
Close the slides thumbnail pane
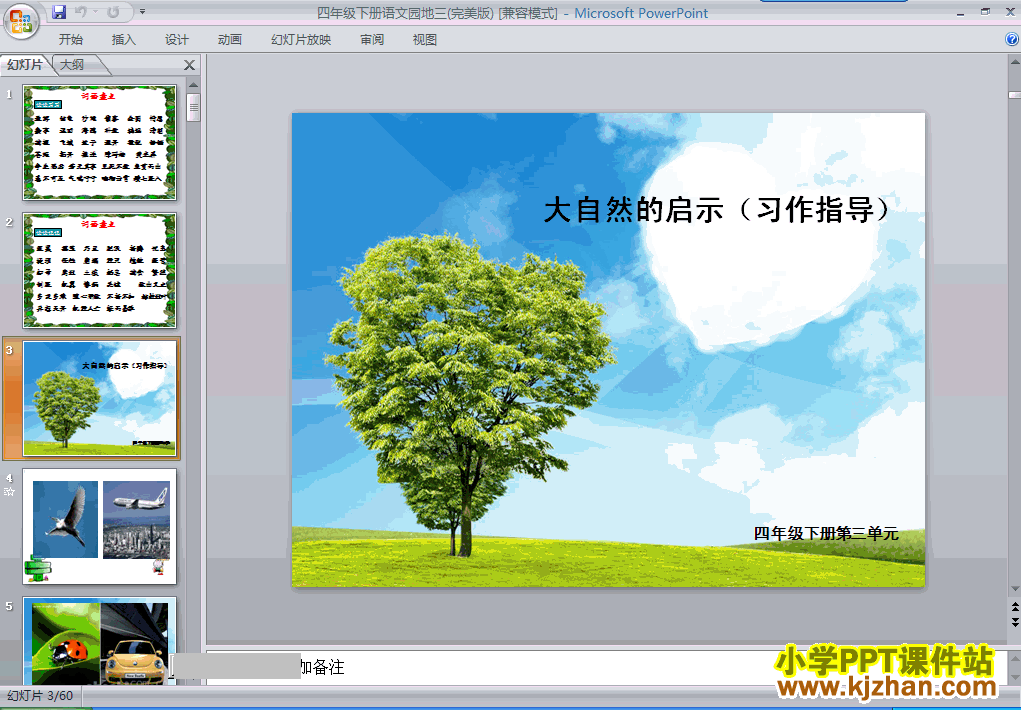click(x=189, y=65)
